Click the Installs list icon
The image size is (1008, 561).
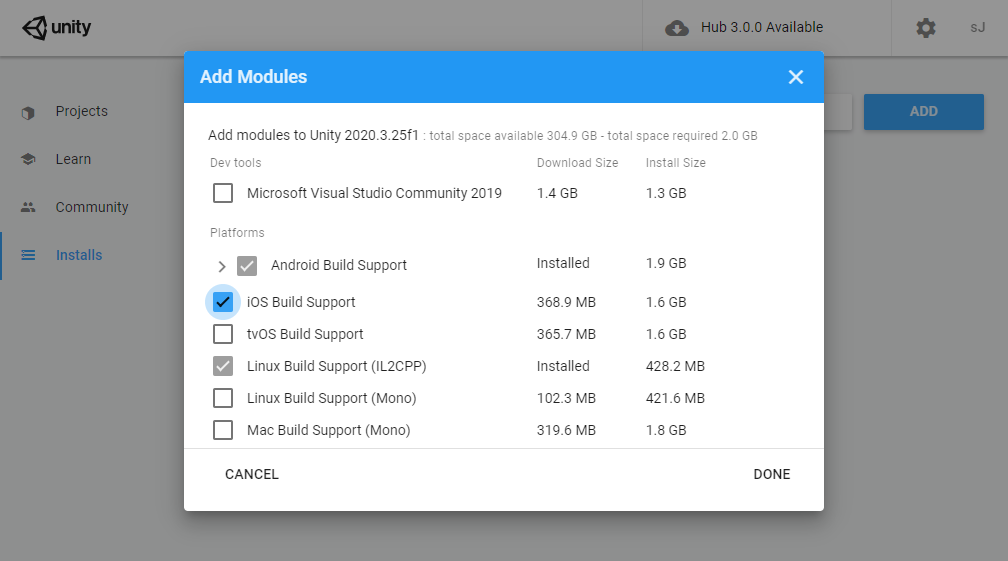click(x=28, y=255)
